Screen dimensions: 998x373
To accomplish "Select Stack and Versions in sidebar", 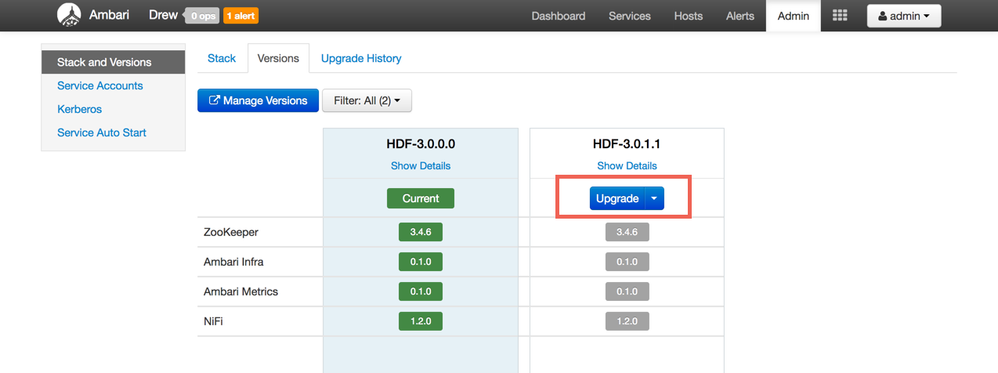I will click(x=113, y=62).
